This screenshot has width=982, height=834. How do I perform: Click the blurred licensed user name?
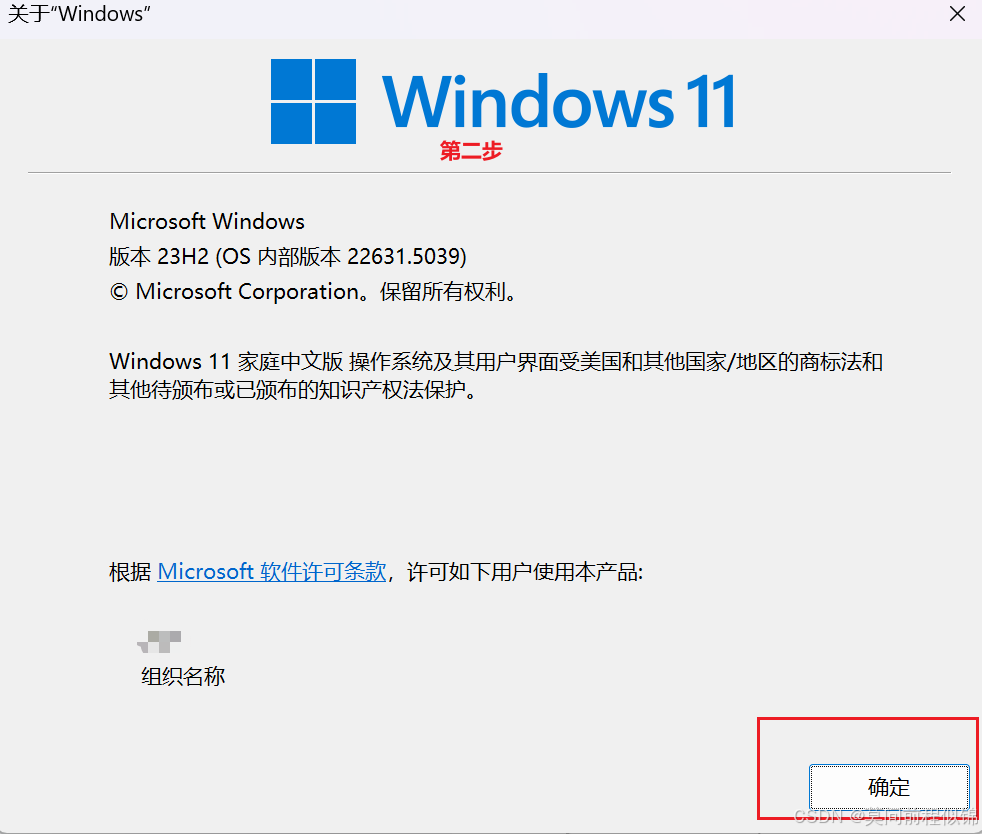(x=159, y=641)
